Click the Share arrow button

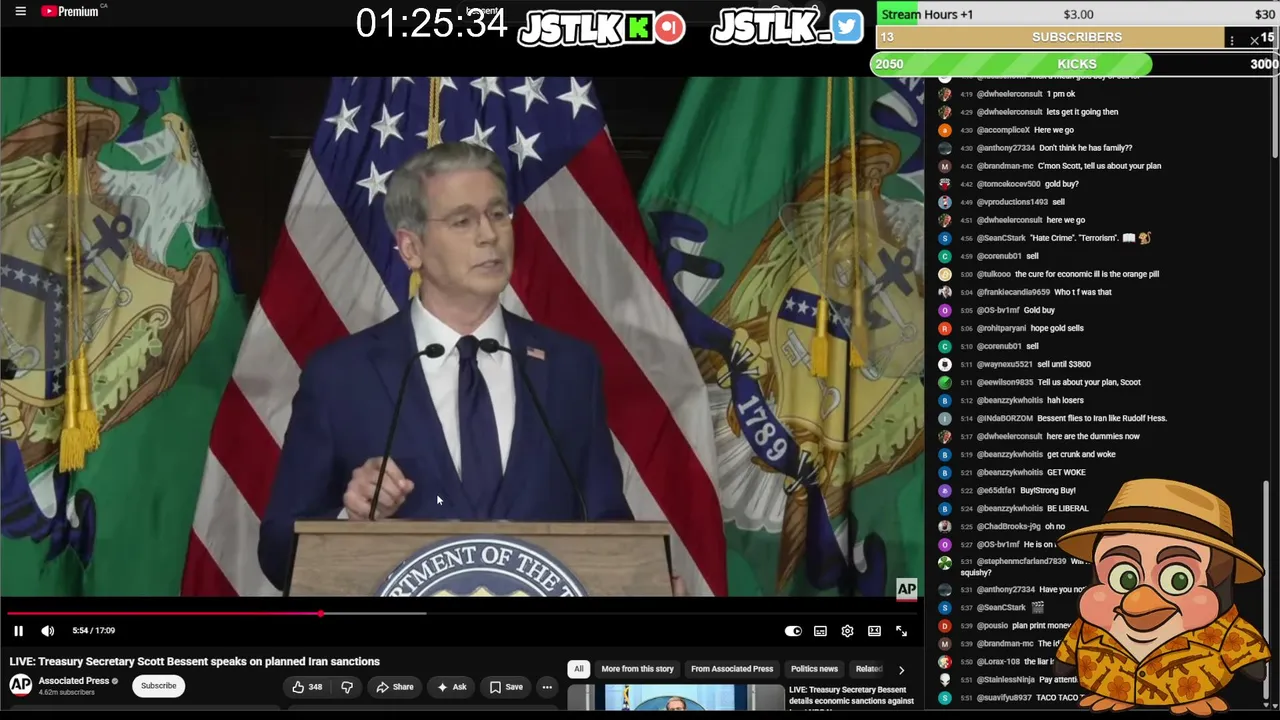coord(394,687)
